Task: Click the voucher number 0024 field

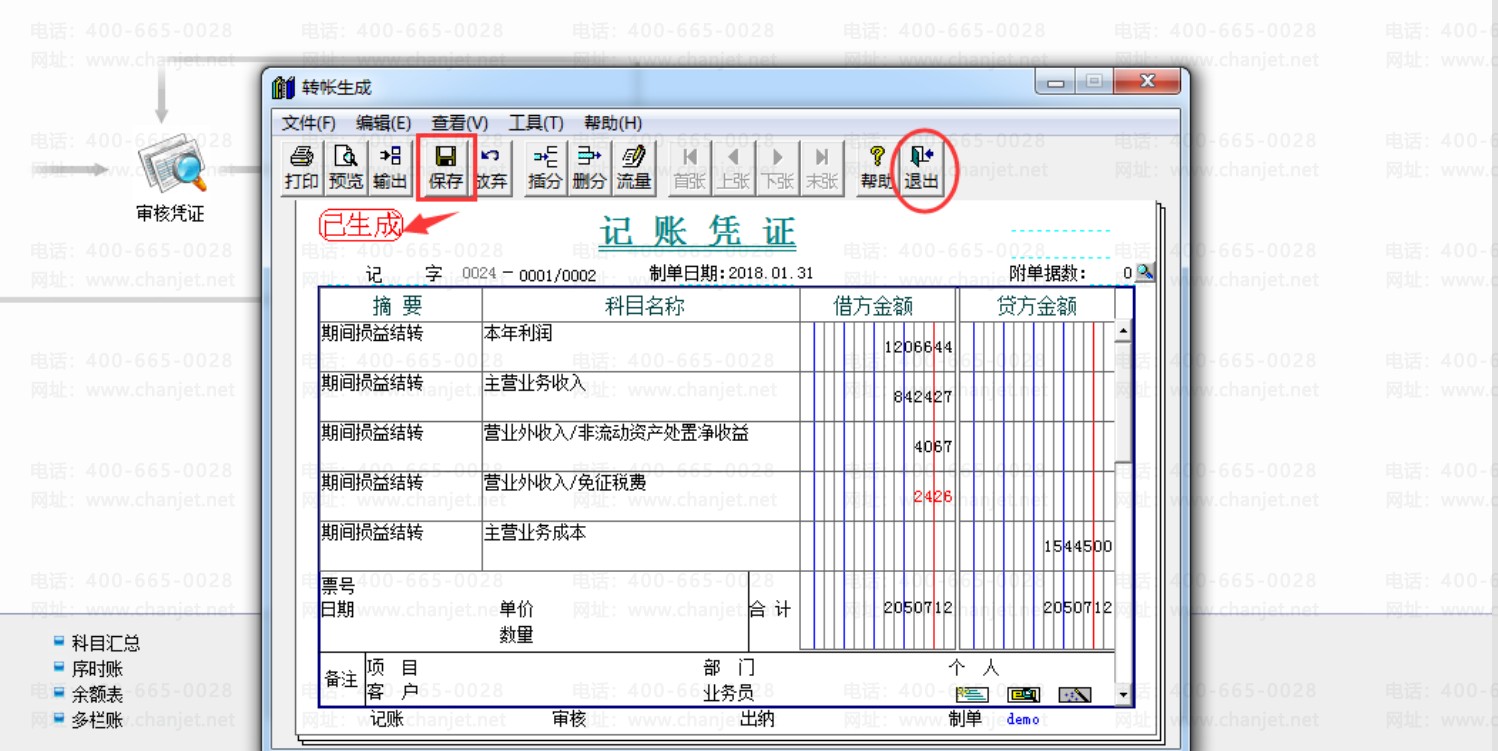Action: point(479,273)
